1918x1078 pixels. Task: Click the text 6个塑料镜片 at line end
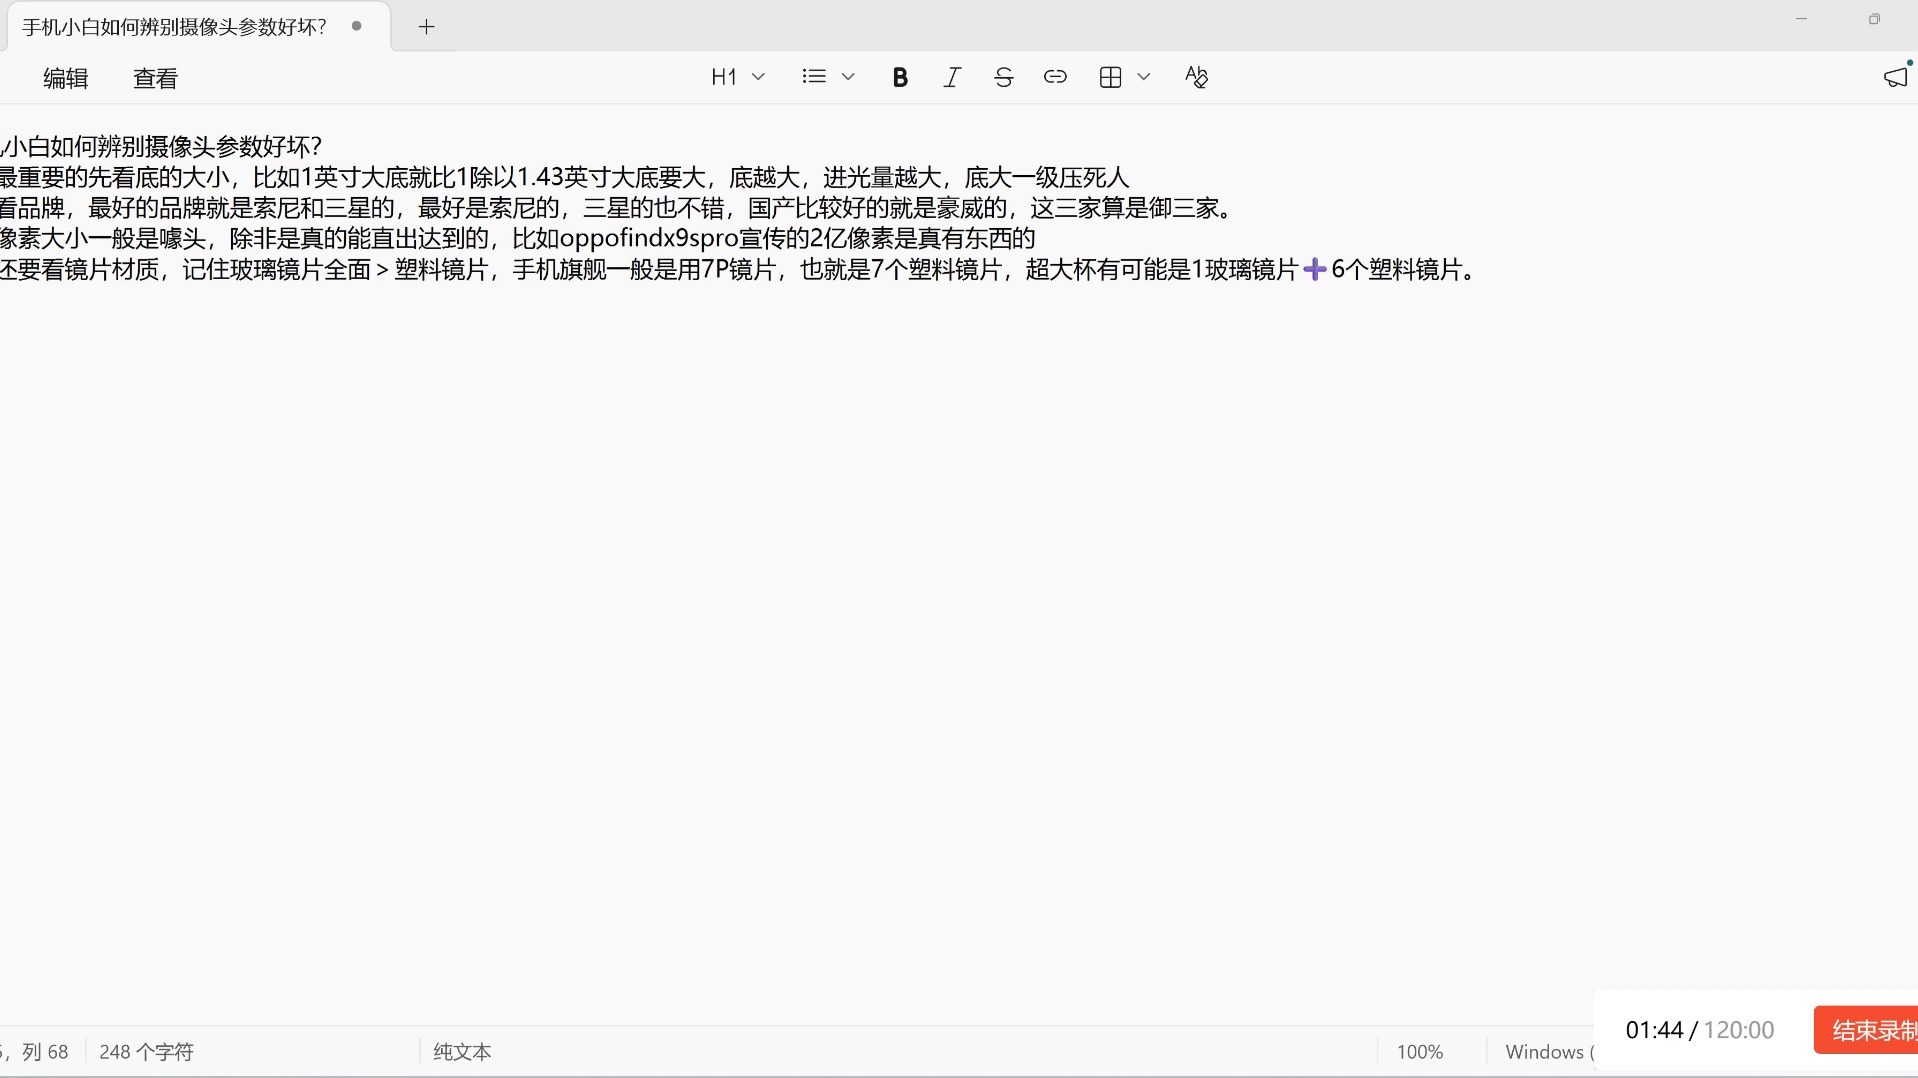(1396, 270)
